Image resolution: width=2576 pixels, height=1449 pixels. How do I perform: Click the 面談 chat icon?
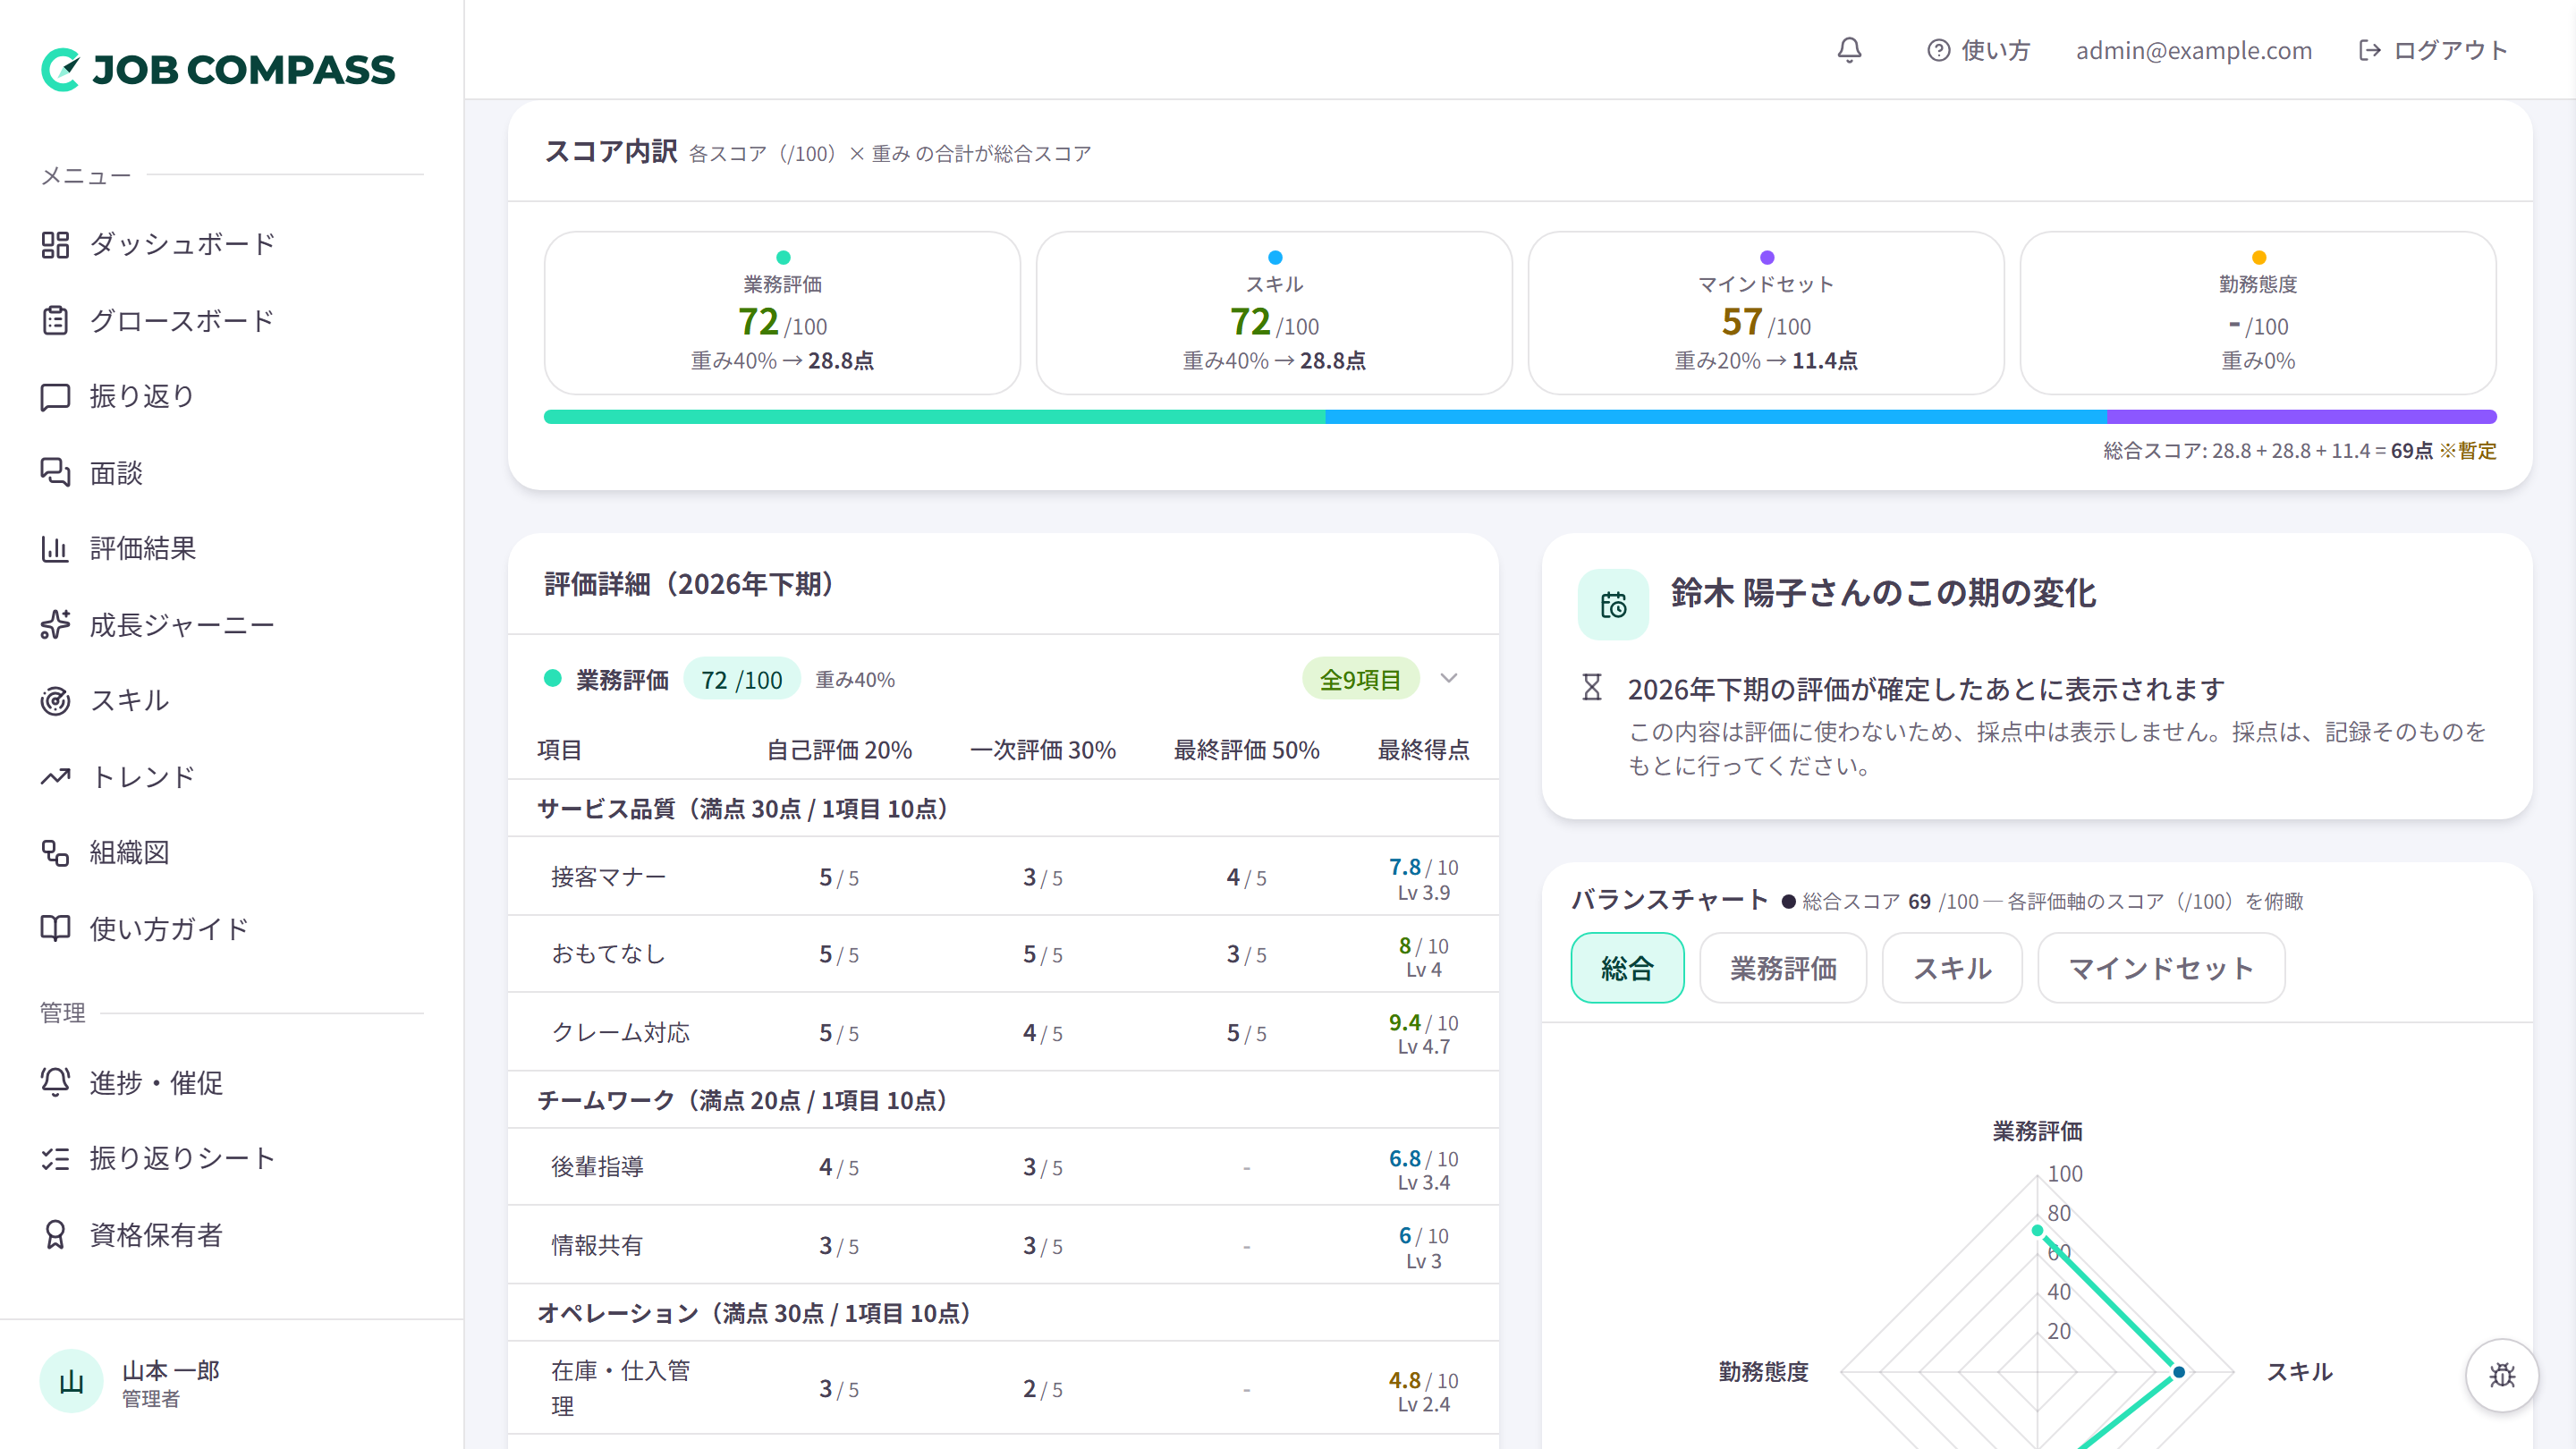[x=55, y=473]
